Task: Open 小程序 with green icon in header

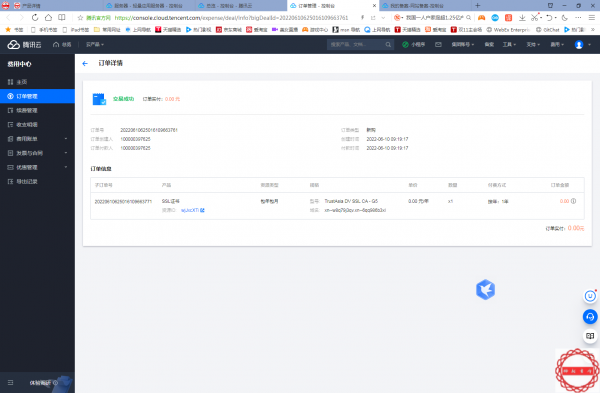Action: 414,45
